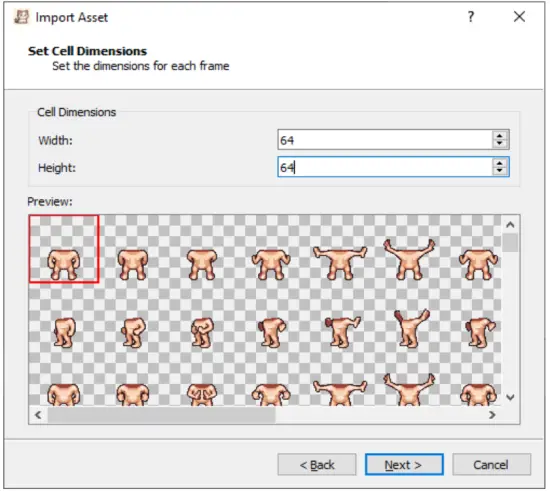
Task: Select the seventh frame in second row
Action: click(480, 332)
